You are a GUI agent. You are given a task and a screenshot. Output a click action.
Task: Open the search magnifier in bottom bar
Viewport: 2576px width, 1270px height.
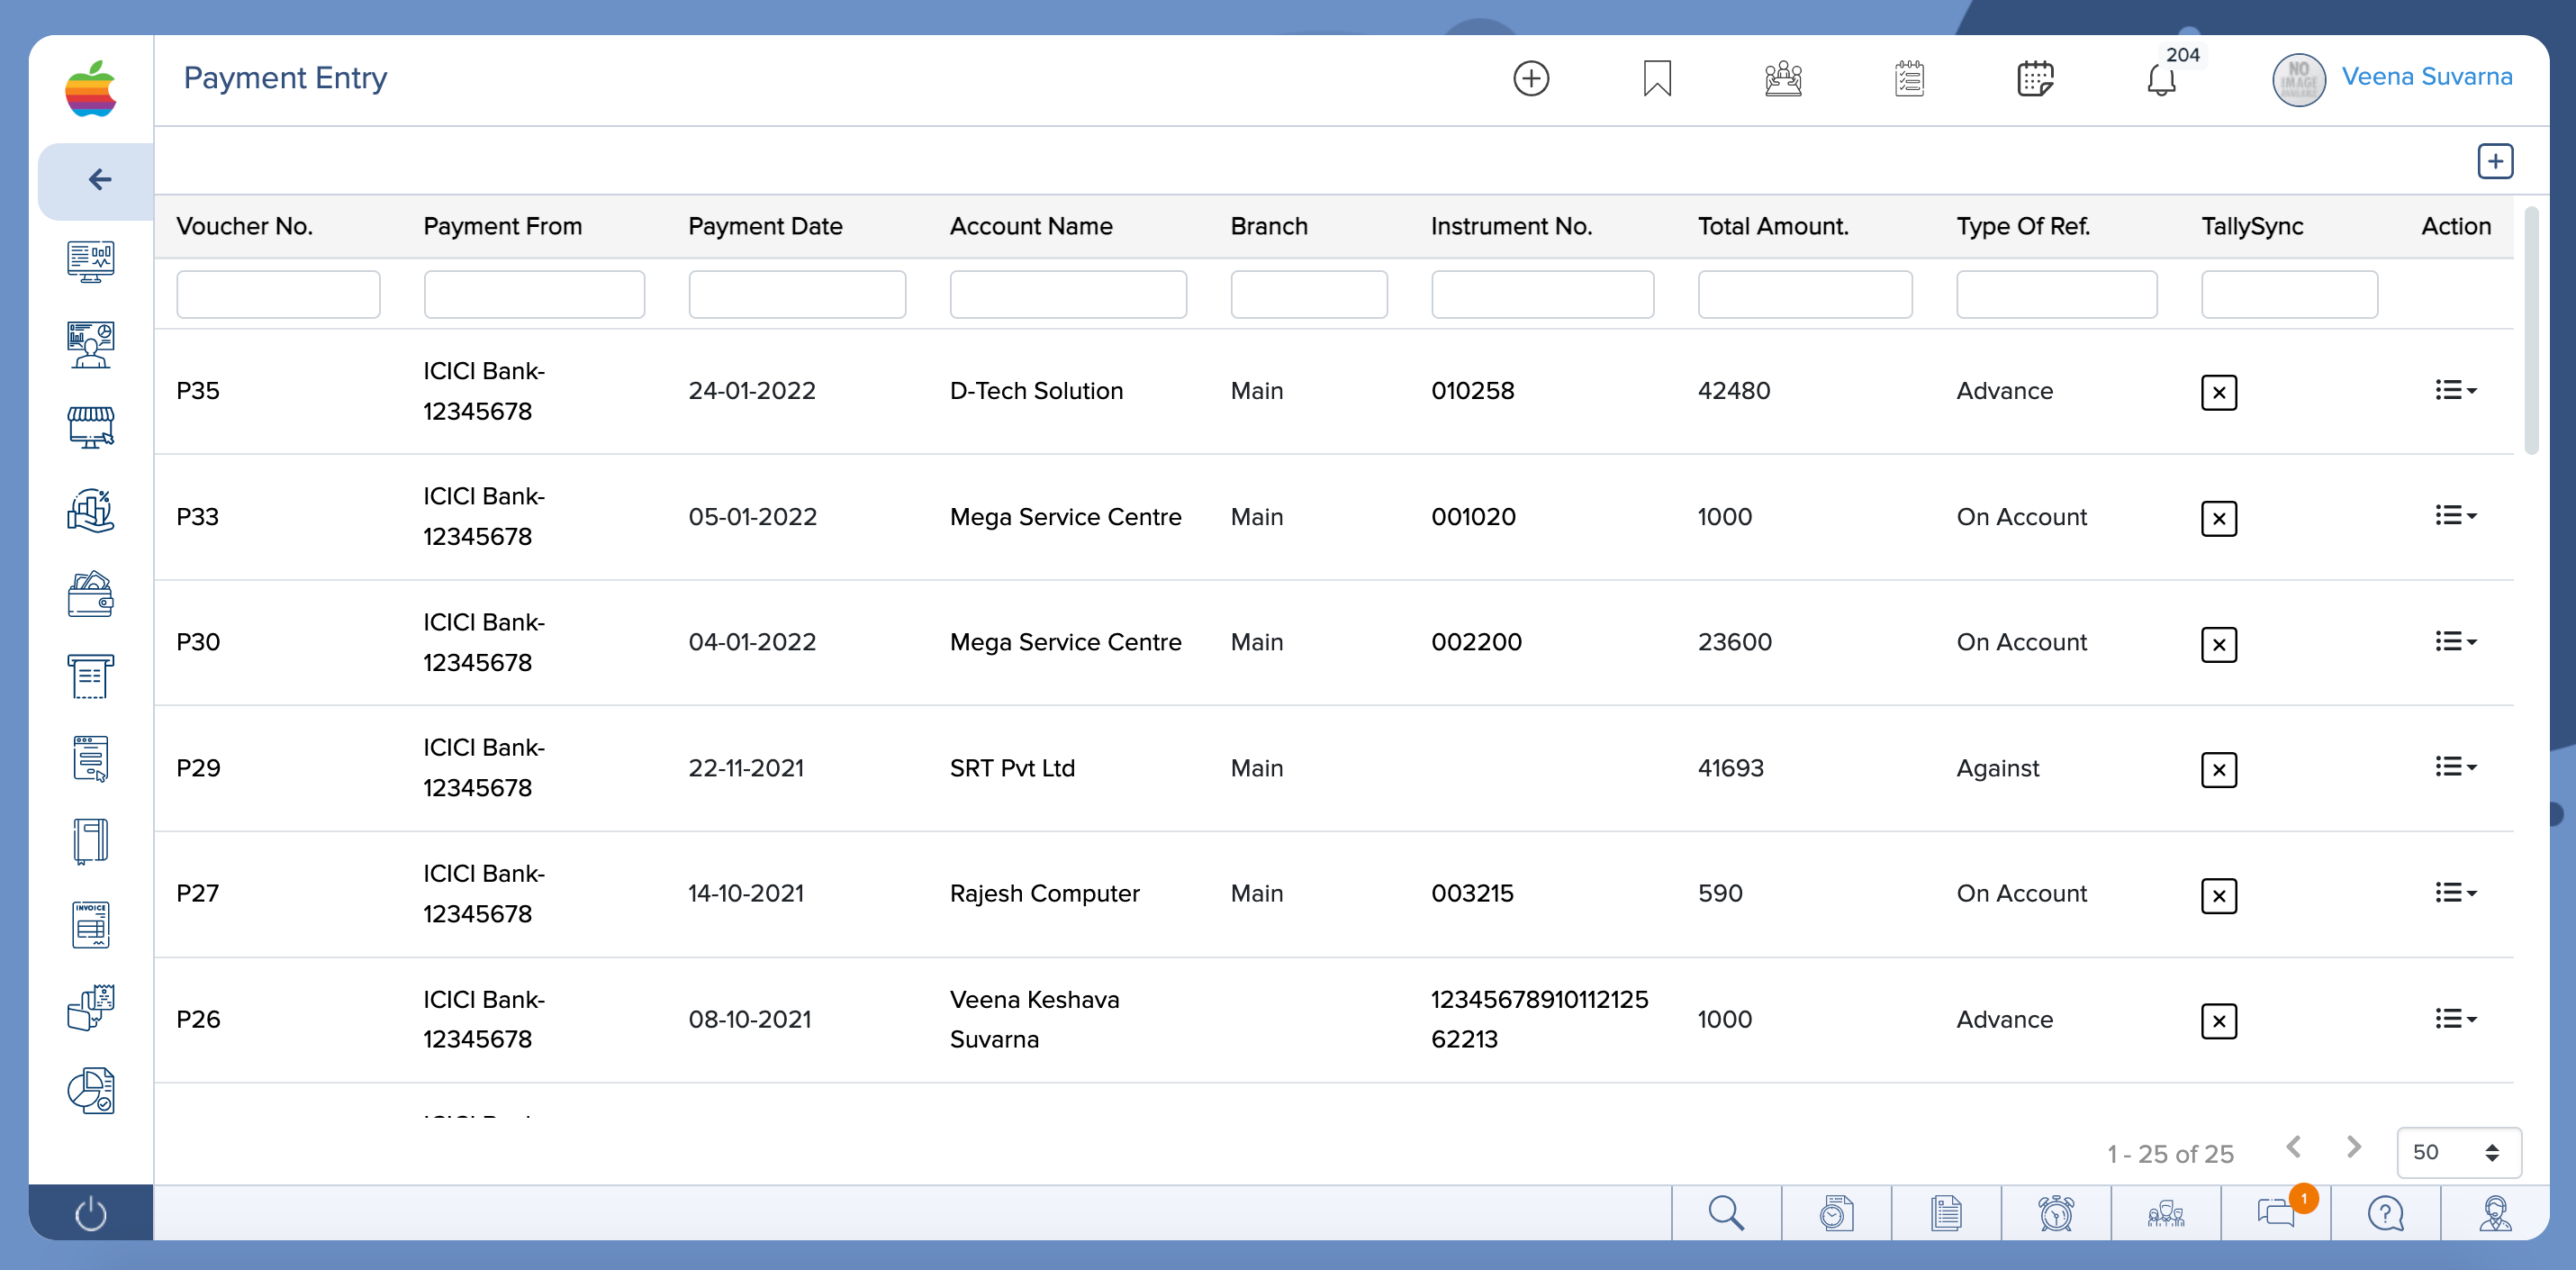pyautogui.click(x=1726, y=1213)
